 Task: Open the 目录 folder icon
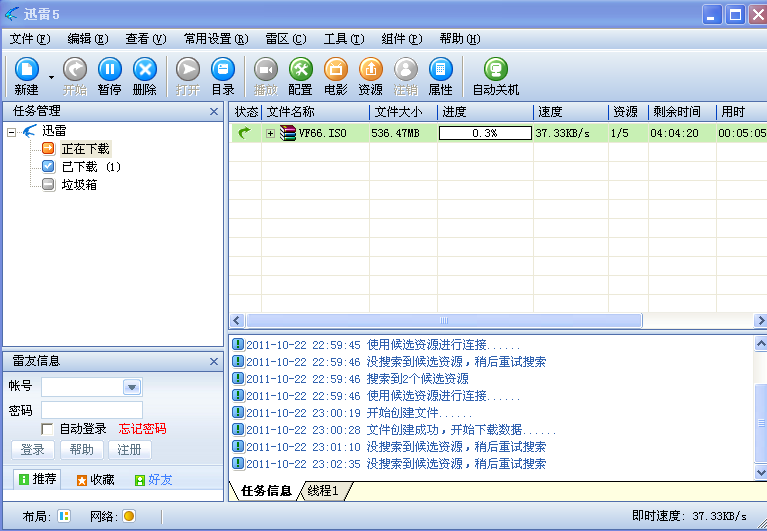(223, 69)
